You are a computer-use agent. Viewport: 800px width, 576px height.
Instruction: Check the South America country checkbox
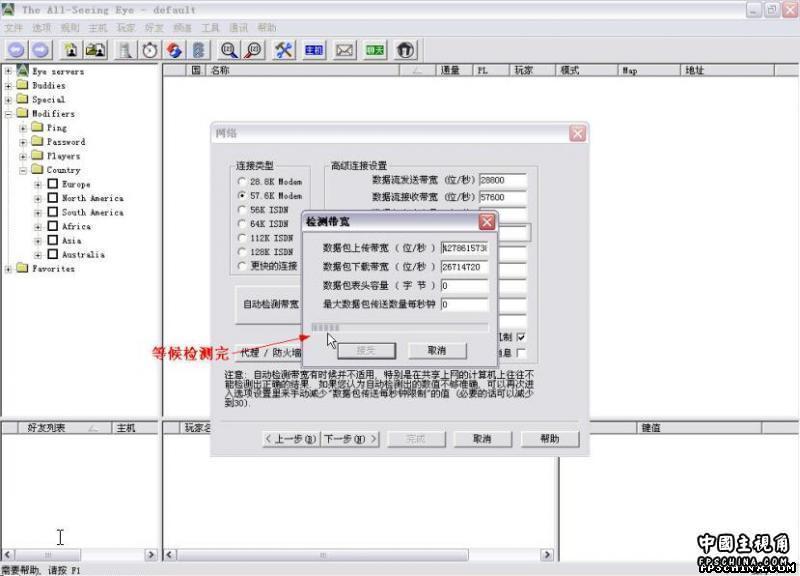point(53,212)
